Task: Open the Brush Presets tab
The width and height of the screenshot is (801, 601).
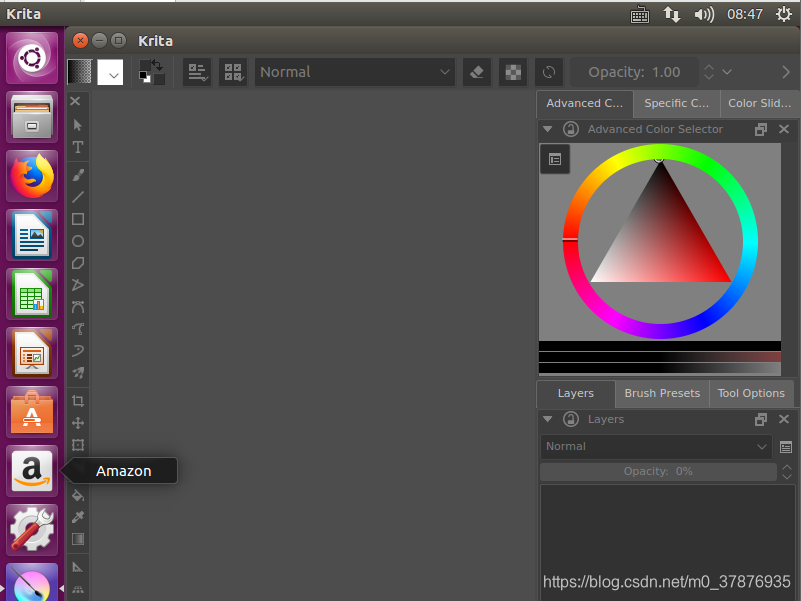Action: 662,394
